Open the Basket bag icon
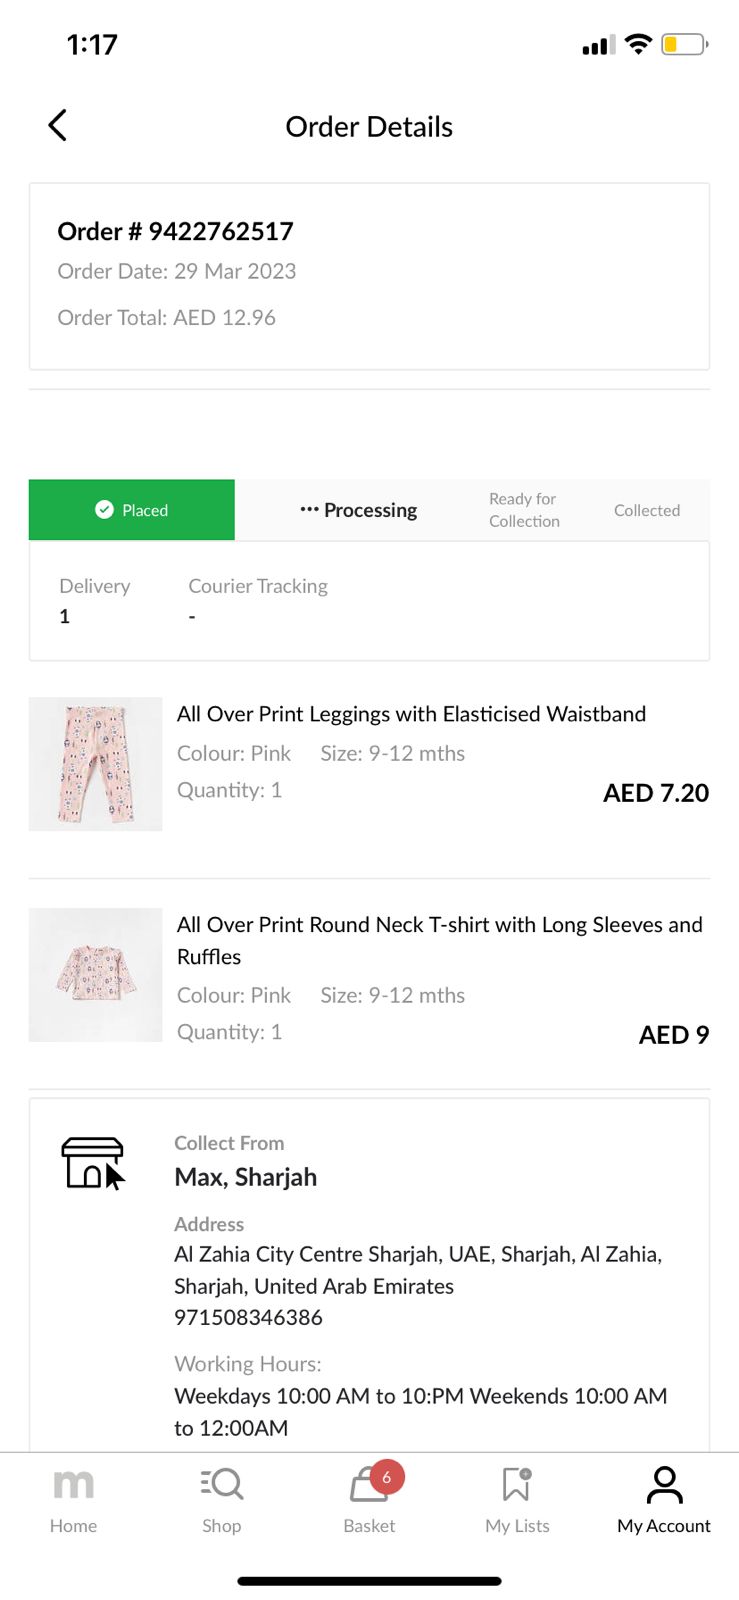Viewport: 739px width, 1600px height. click(x=366, y=1487)
